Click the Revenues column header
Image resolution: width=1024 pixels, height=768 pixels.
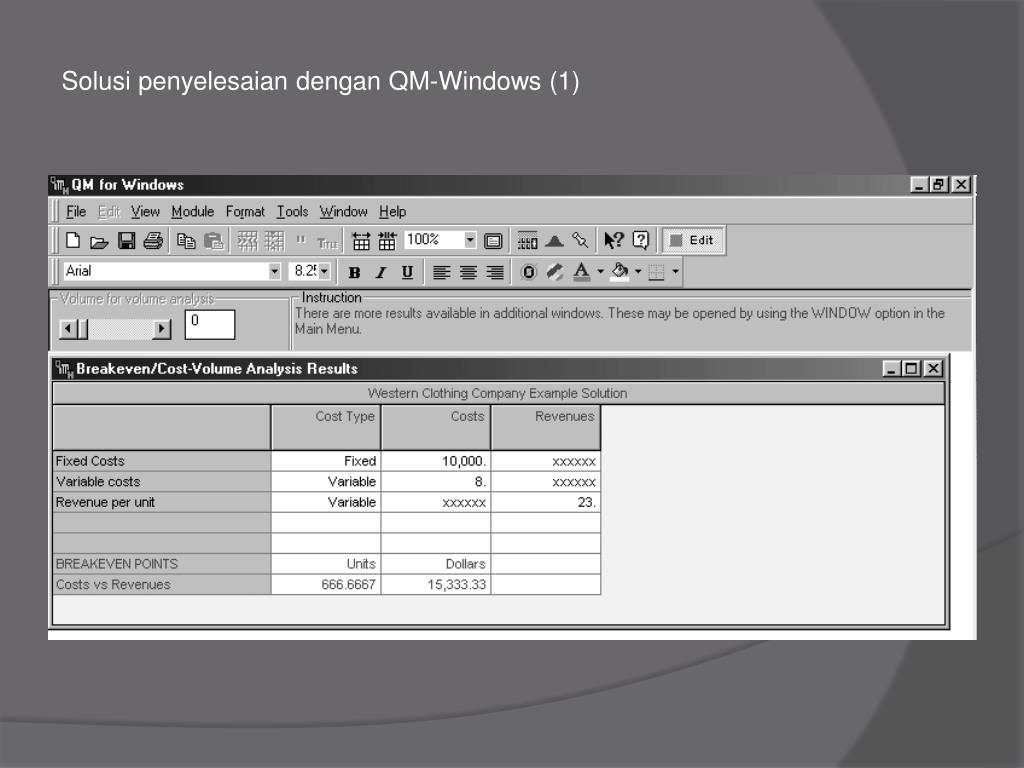pyautogui.click(x=545, y=427)
